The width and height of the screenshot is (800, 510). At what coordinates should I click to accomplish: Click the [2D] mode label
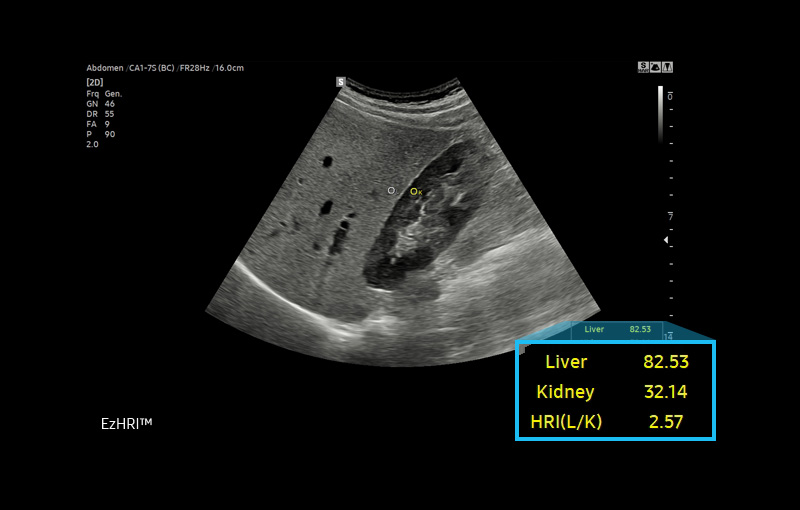tap(96, 82)
